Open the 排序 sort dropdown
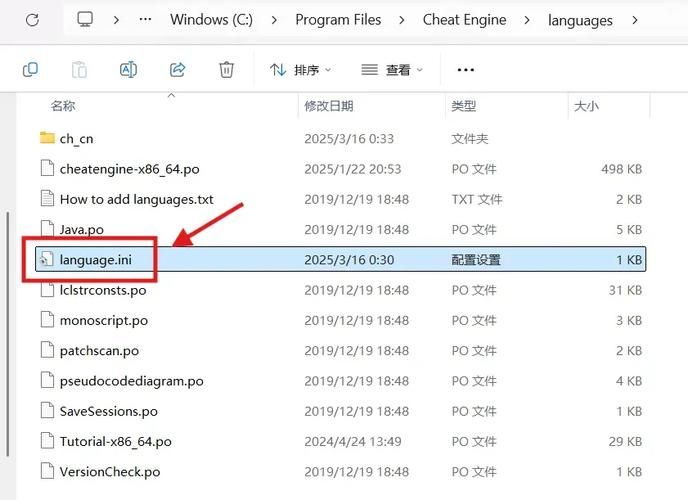The height and width of the screenshot is (500, 688). click(x=301, y=70)
